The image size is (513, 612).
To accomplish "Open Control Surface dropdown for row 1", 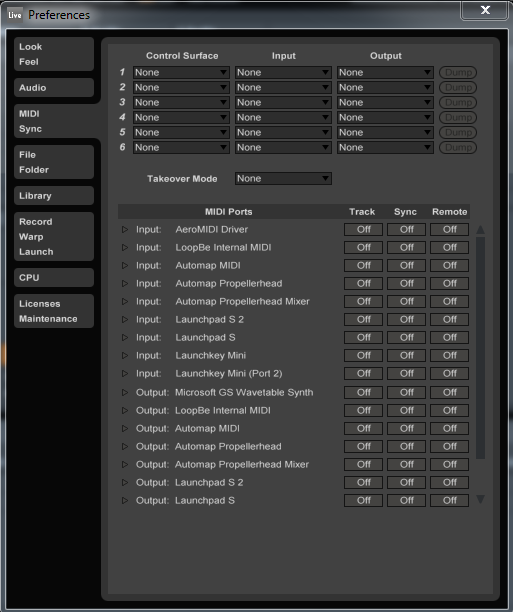I will click(x=181, y=72).
